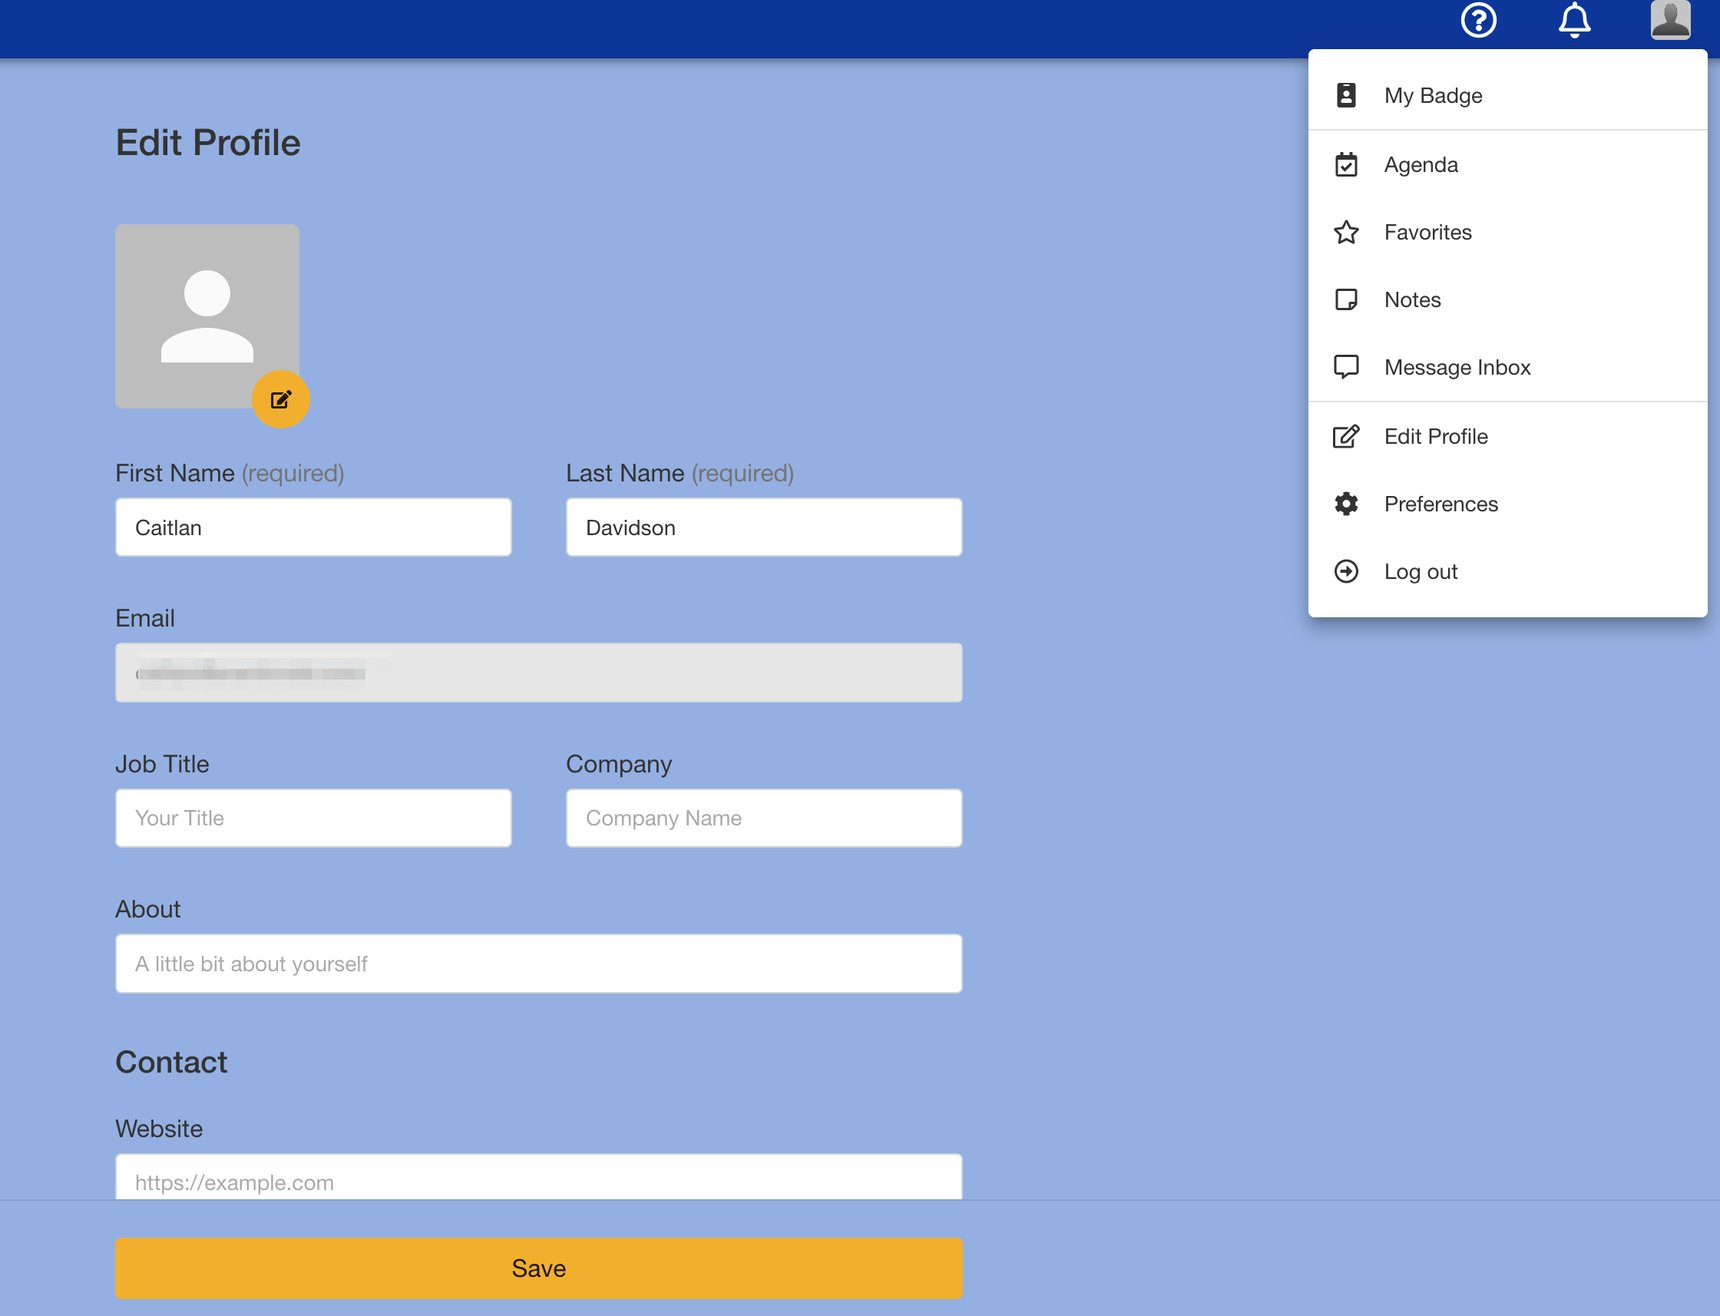Click the notifications bell icon
Image resolution: width=1720 pixels, height=1316 pixels.
(x=1575, y=19)
